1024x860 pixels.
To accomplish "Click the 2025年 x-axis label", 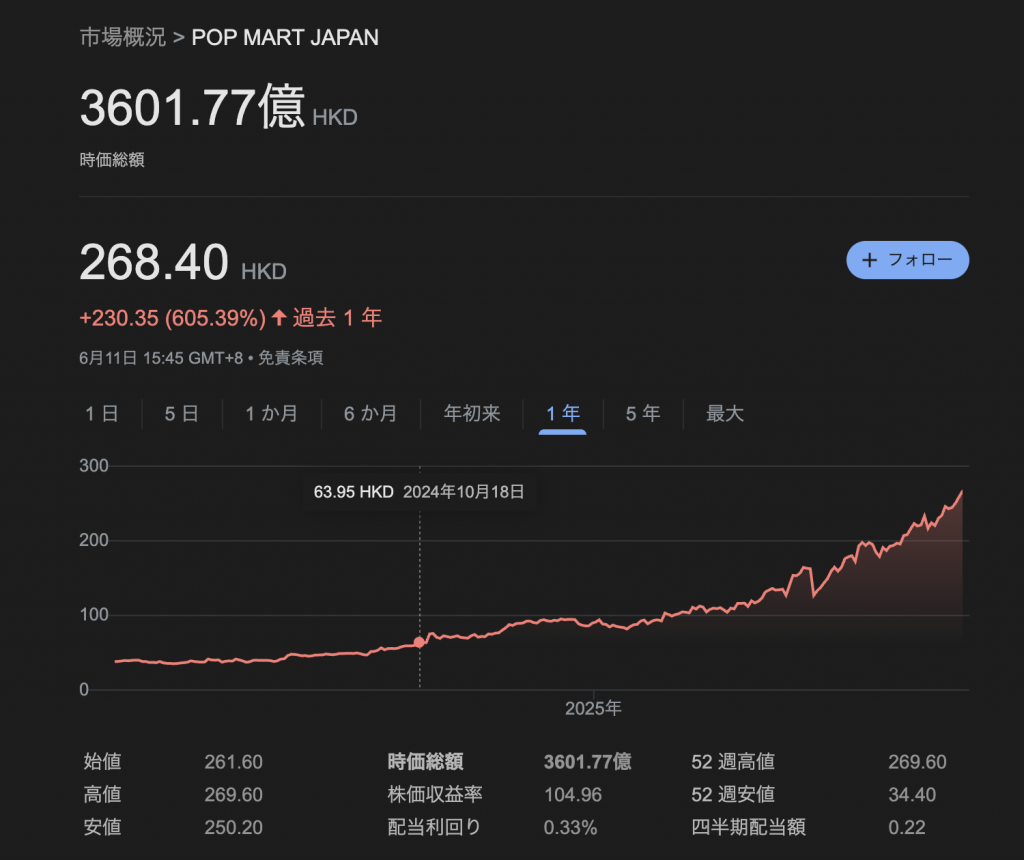I will (593, 709).
